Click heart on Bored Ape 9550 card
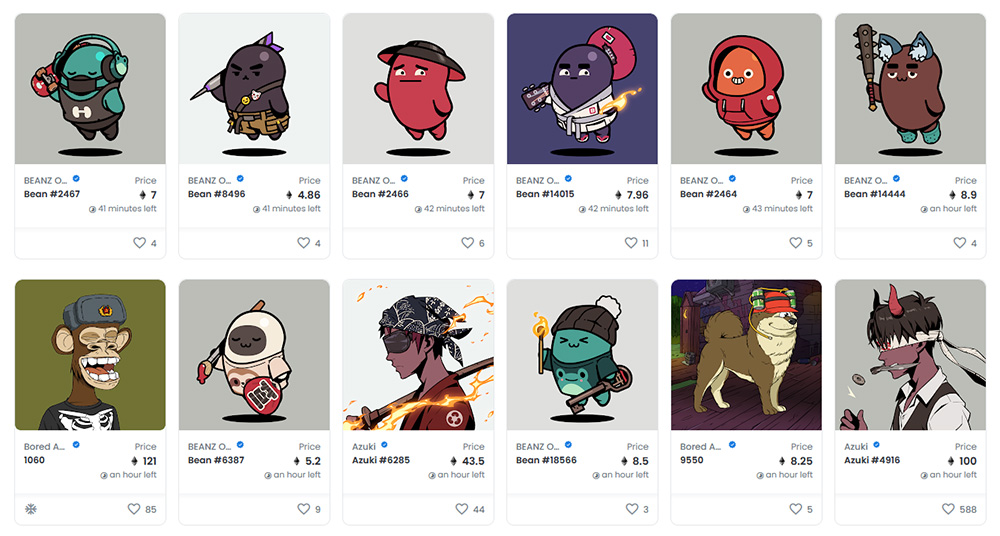 (x=795, y=509)
